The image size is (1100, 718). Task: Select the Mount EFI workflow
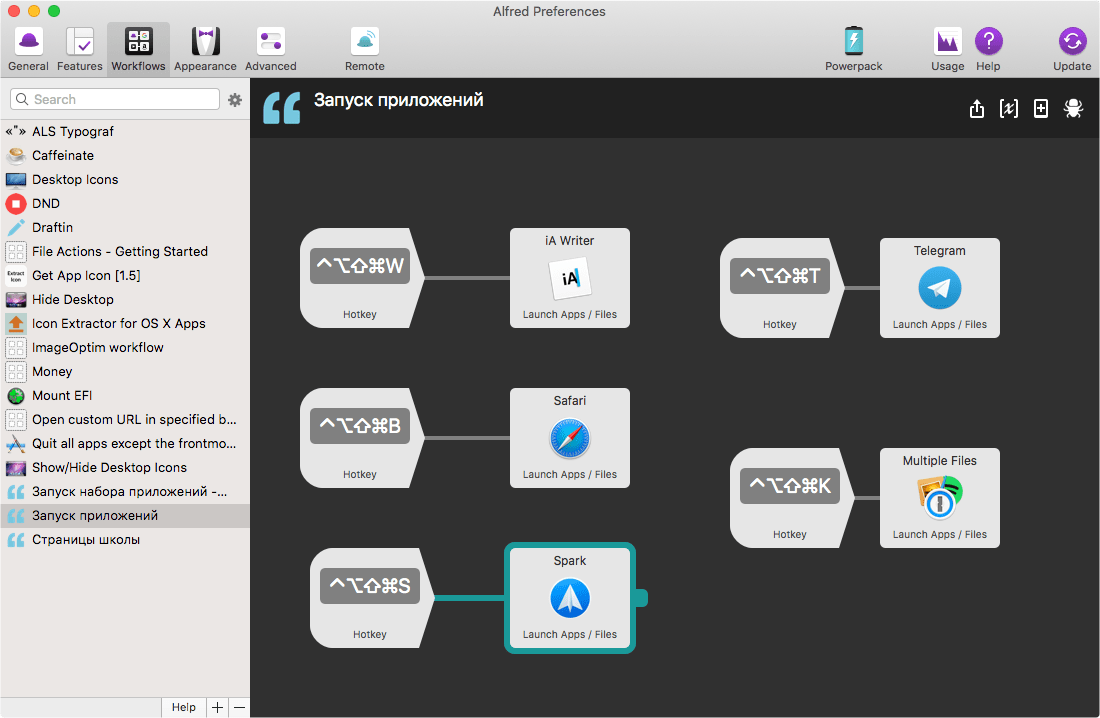125,395
